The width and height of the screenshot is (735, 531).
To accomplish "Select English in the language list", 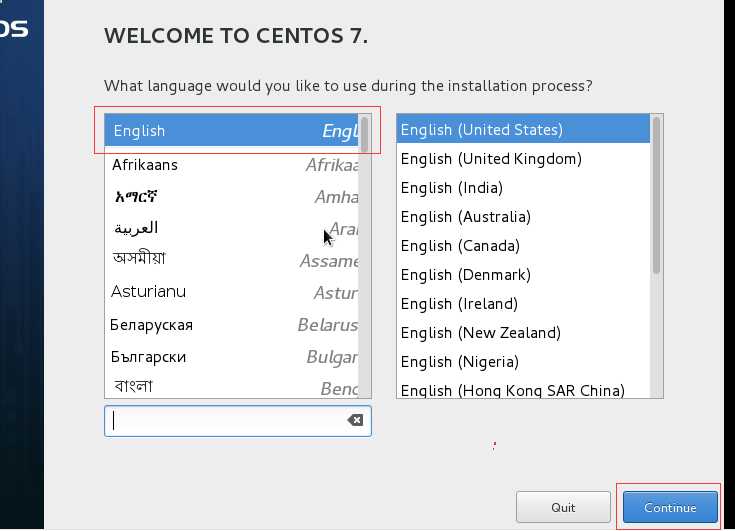I will 232,130.
